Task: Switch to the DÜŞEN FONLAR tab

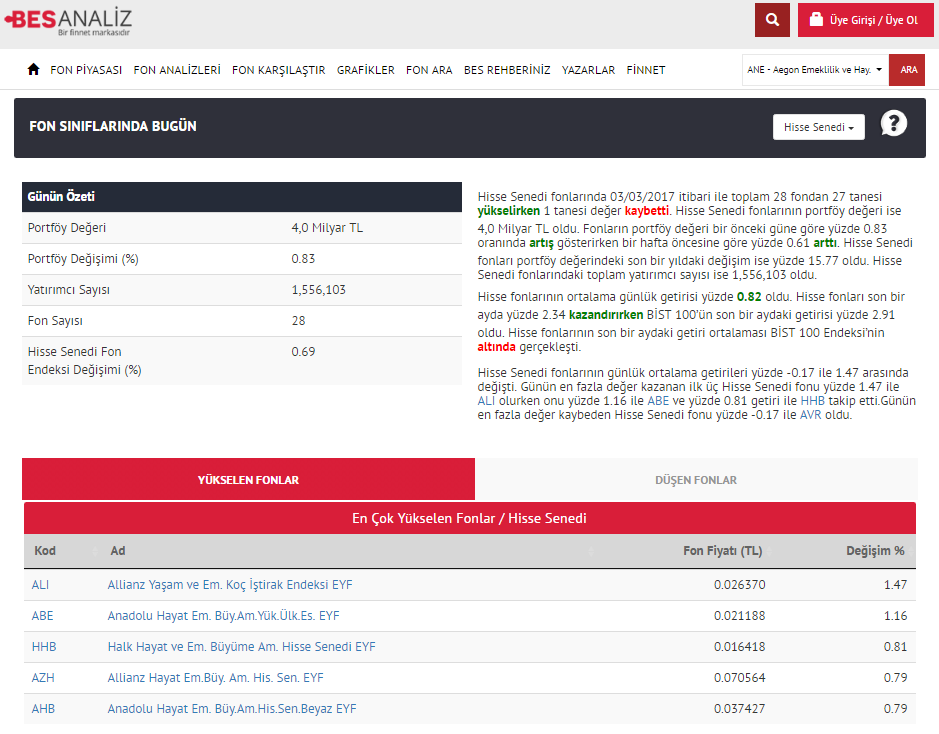Action: [x=696, y=480]
